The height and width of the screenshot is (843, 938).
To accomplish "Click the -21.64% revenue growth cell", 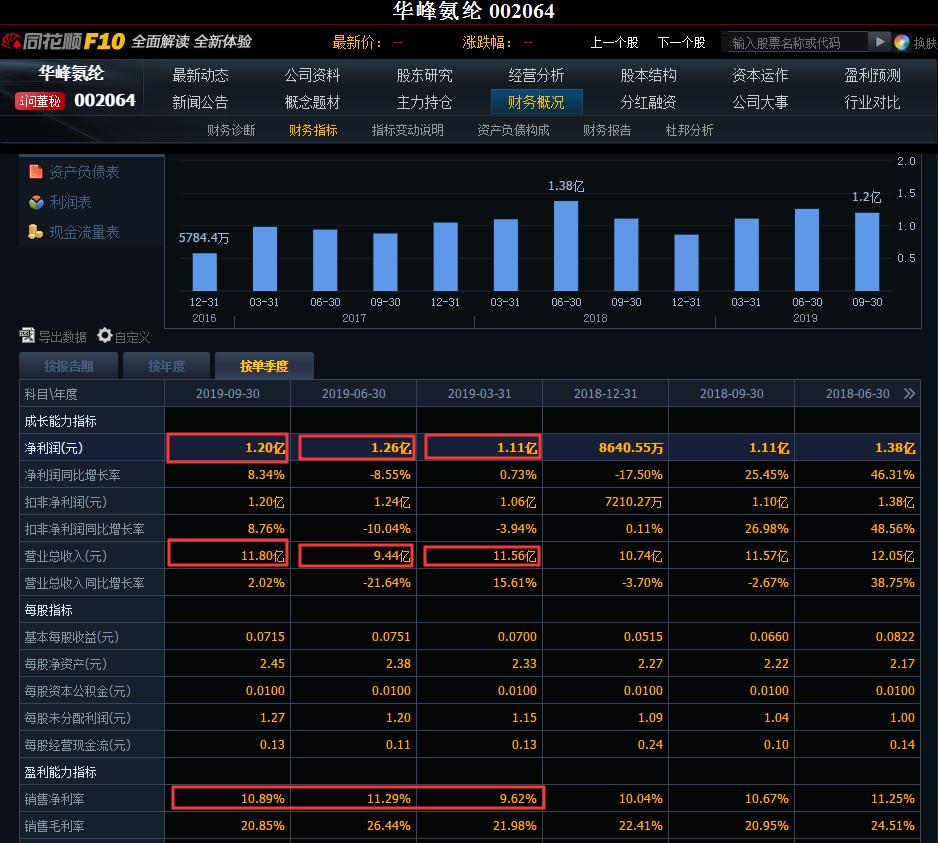I will point(386,583).
